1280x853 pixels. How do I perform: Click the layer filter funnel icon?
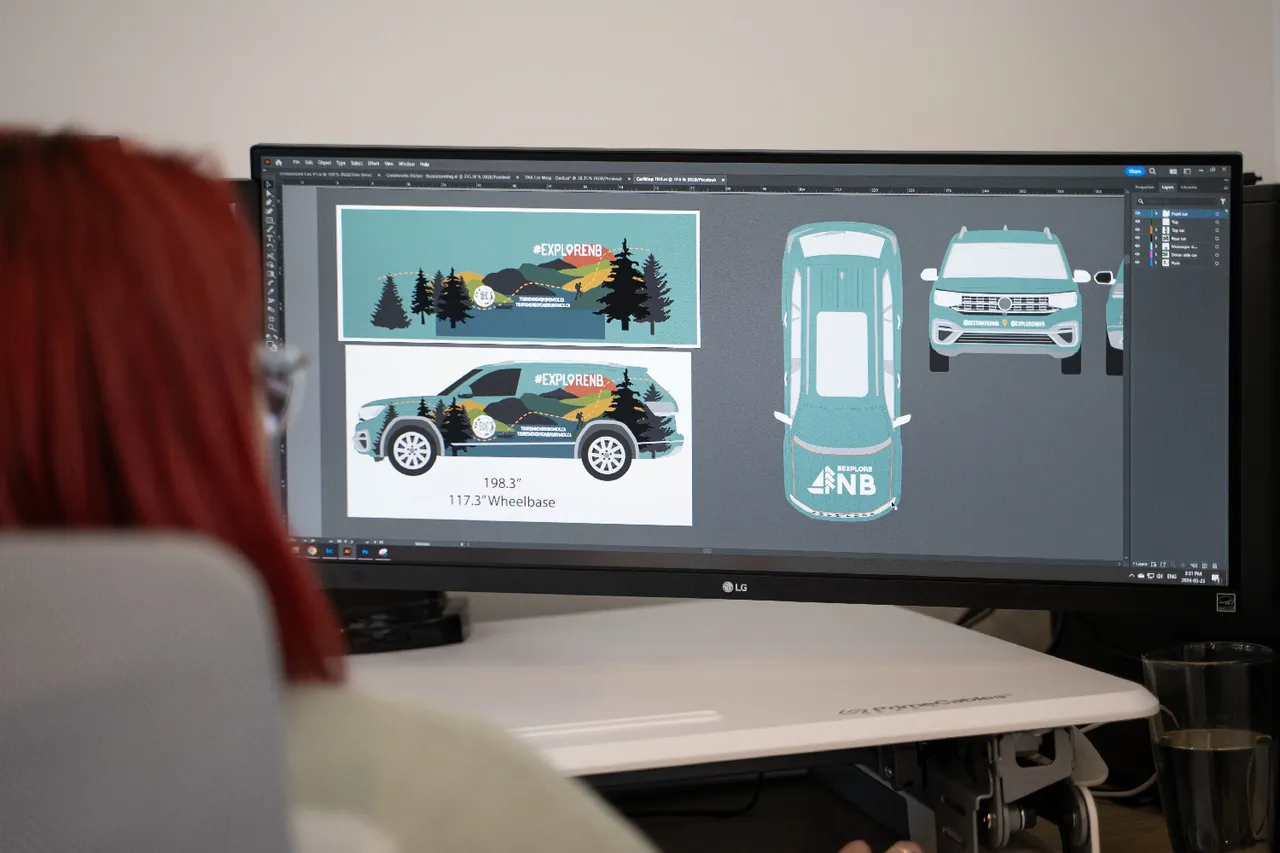[1222, 201]
